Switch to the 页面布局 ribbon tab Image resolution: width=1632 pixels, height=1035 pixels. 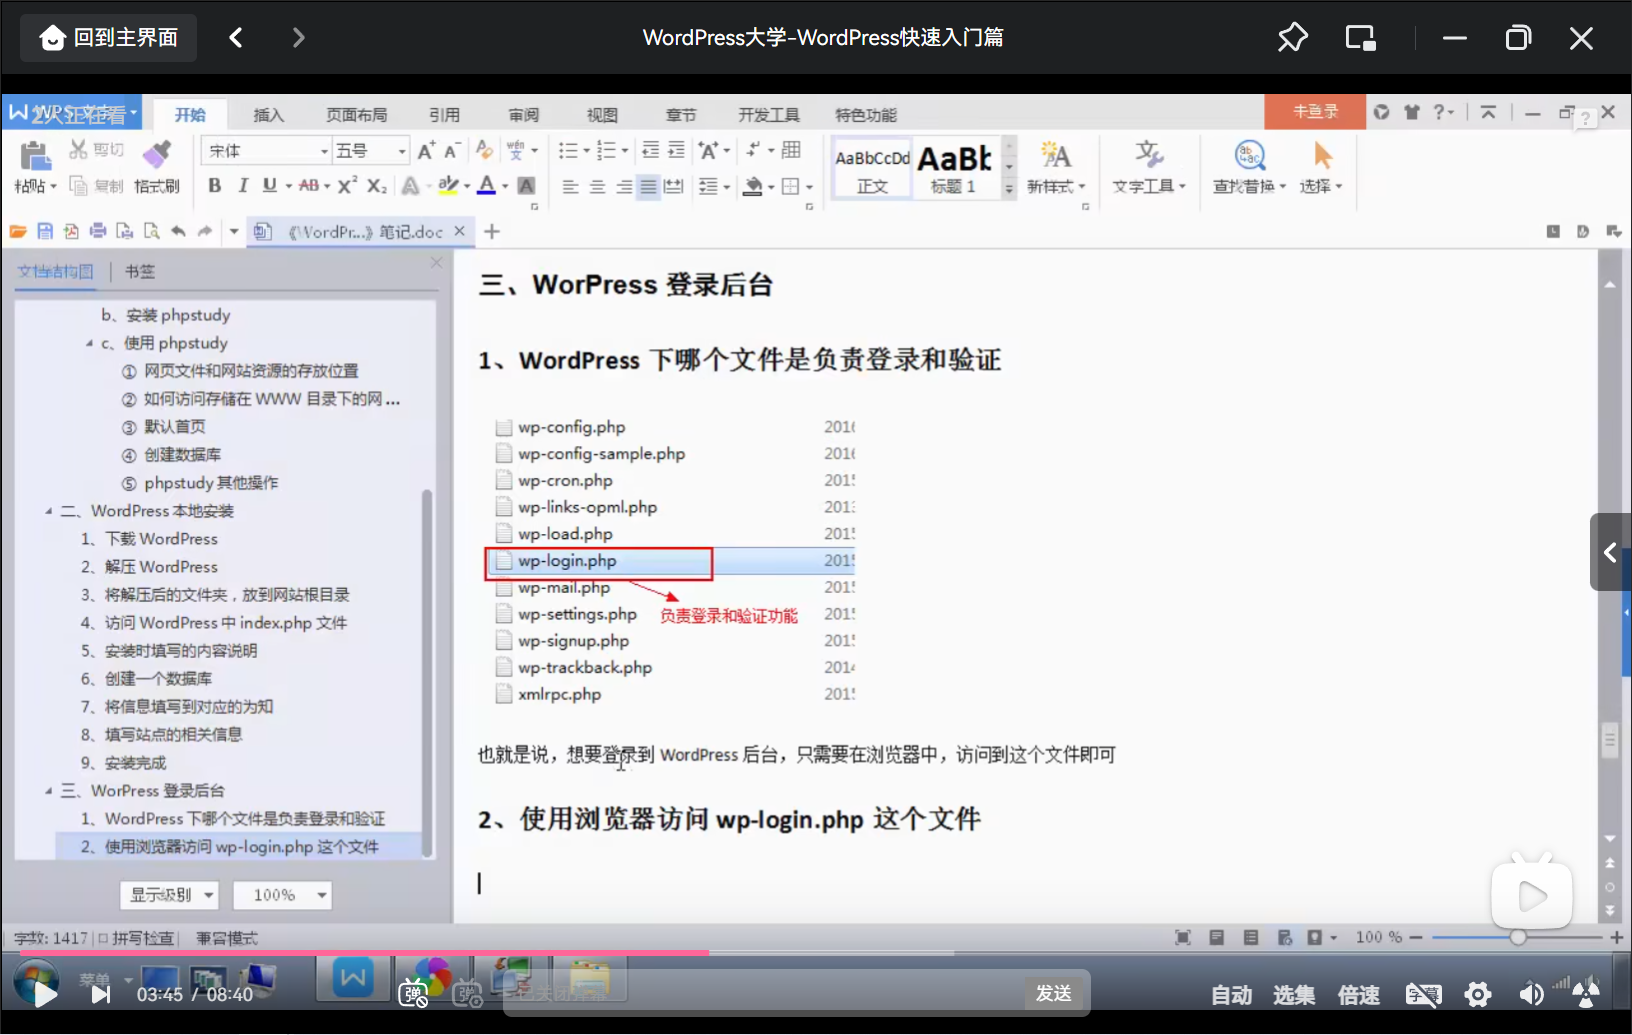click(x=356, y=115)
